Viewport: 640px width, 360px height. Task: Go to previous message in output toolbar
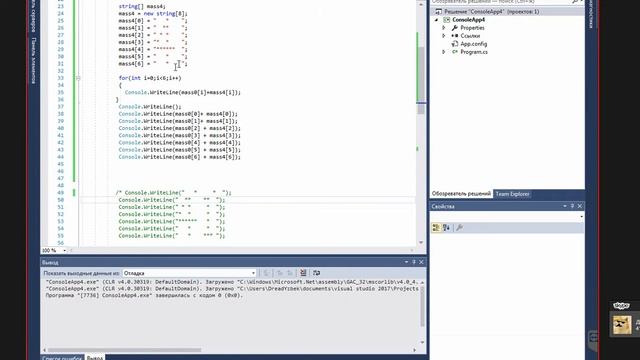click(x=280, y=273)
